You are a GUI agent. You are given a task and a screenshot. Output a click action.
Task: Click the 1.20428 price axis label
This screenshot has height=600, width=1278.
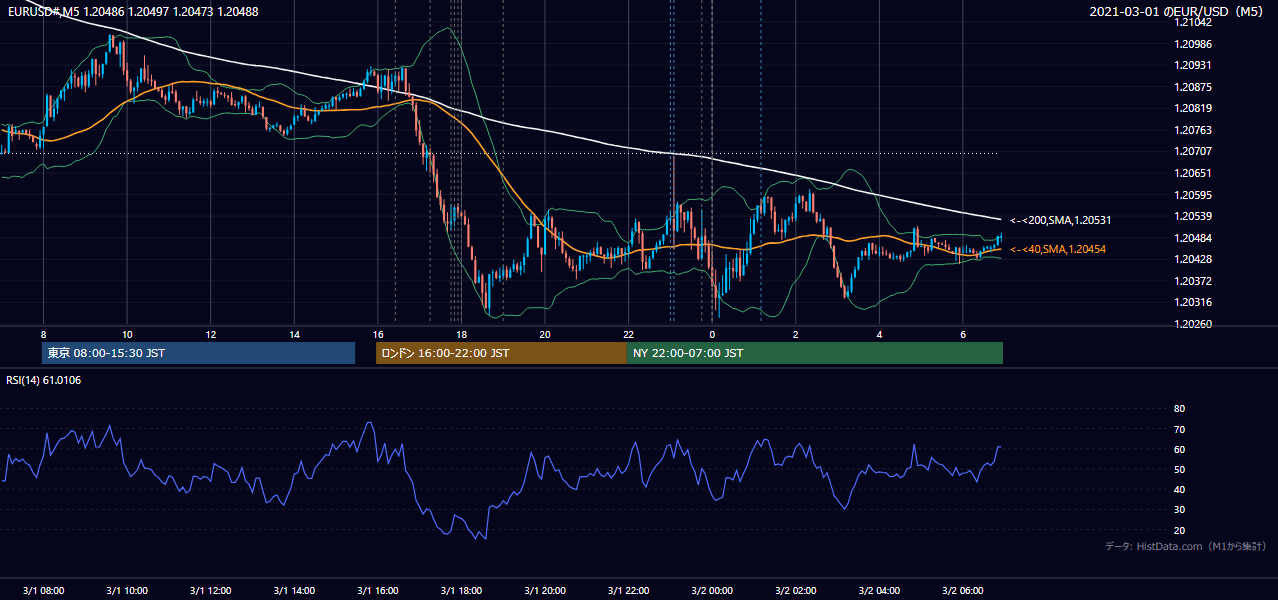click(x=1194, y=259)
